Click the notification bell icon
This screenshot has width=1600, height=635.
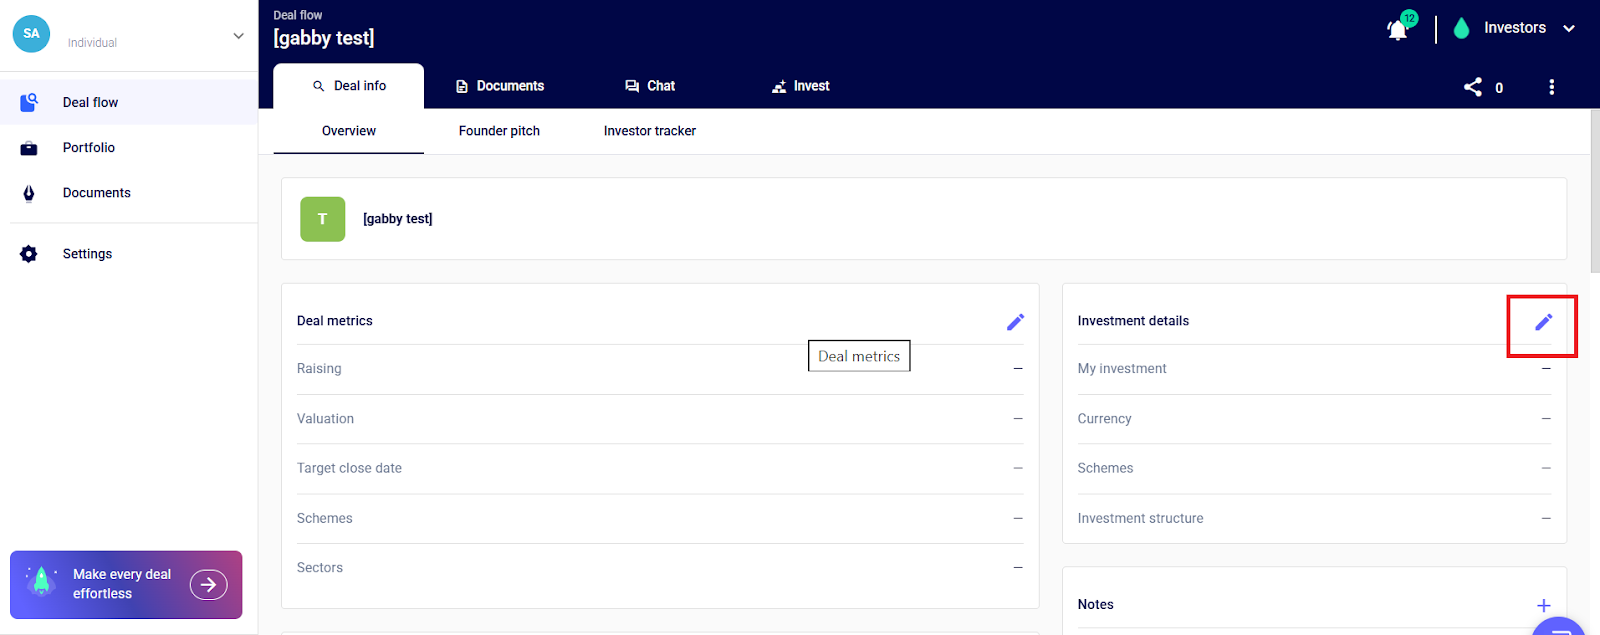tap(1397, 30)
